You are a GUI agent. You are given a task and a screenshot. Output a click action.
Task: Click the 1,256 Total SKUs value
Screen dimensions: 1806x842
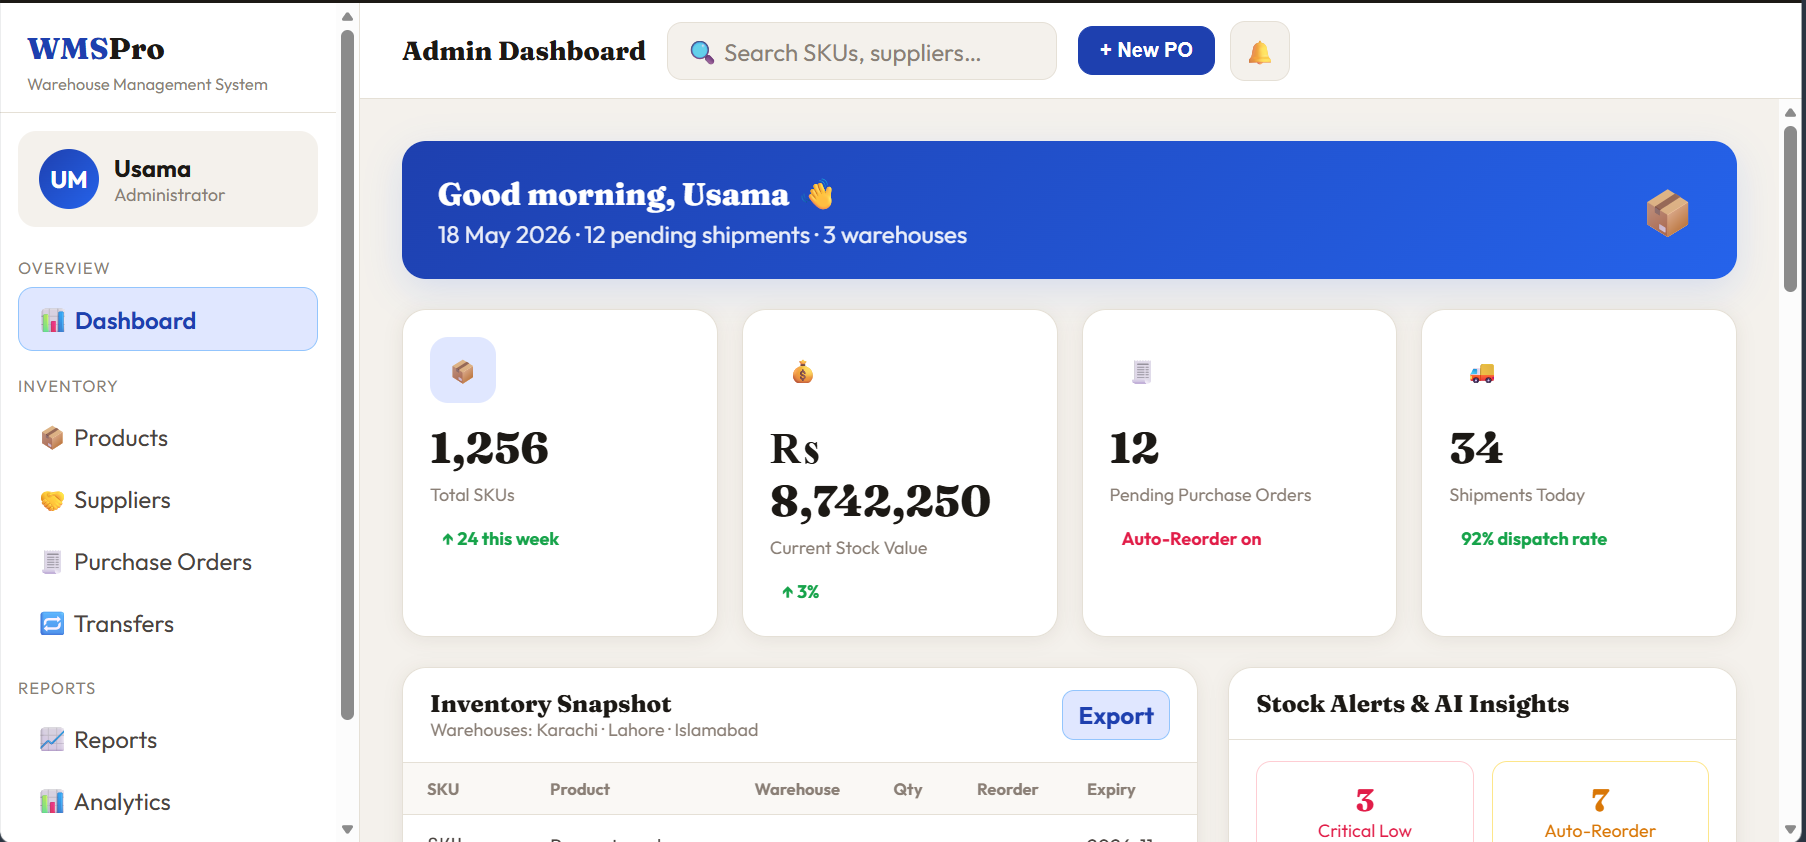(489, 448)
